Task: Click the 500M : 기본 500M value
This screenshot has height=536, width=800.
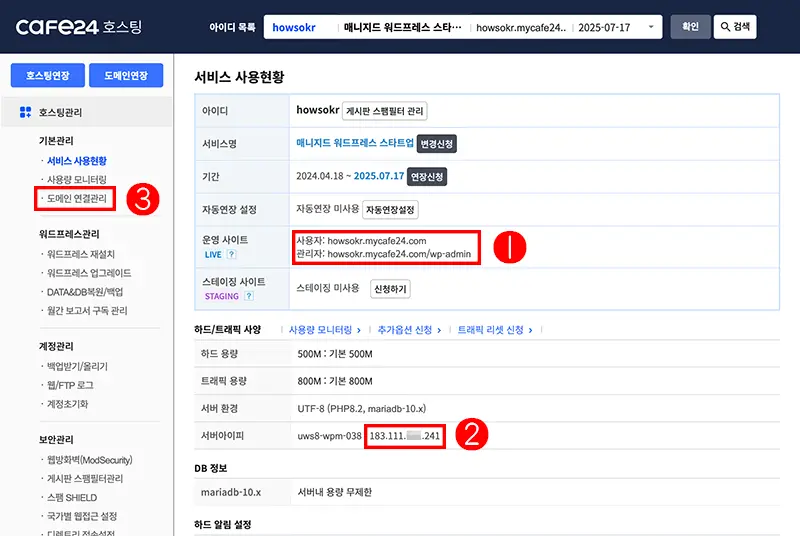Action: click(335, 354)
